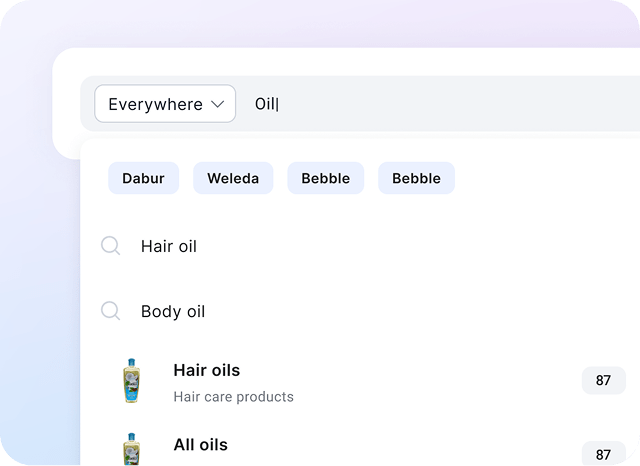
Task: Open the All oils bottle thumbnail
Action: click(x=131, y=449)
